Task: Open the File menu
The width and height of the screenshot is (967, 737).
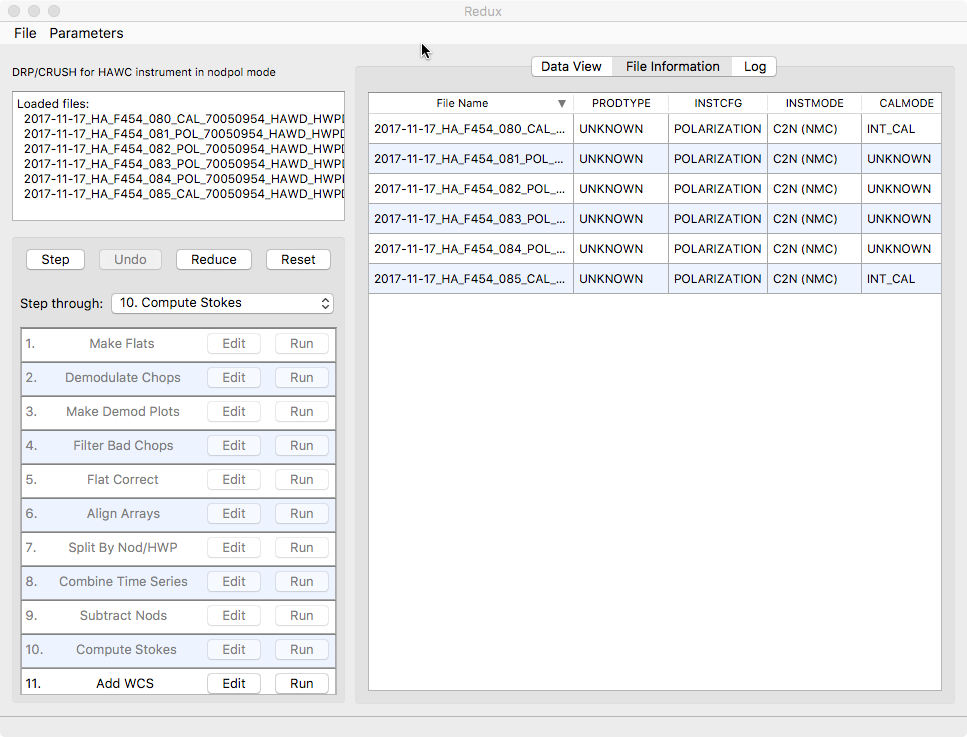Action: tap(25, 33)
